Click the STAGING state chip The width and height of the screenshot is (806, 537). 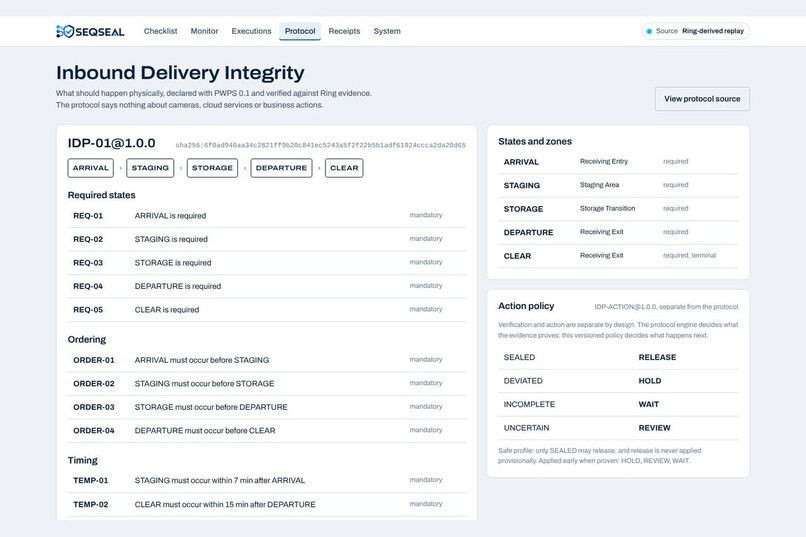150,168
